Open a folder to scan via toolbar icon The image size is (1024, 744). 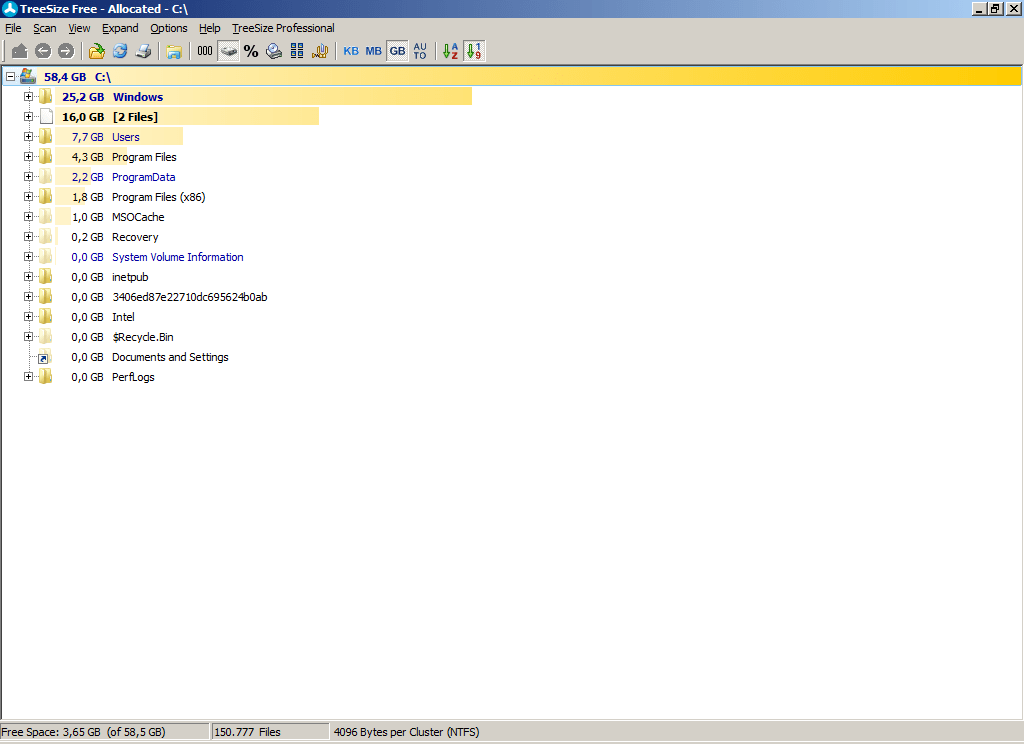[x=97, y=51]
